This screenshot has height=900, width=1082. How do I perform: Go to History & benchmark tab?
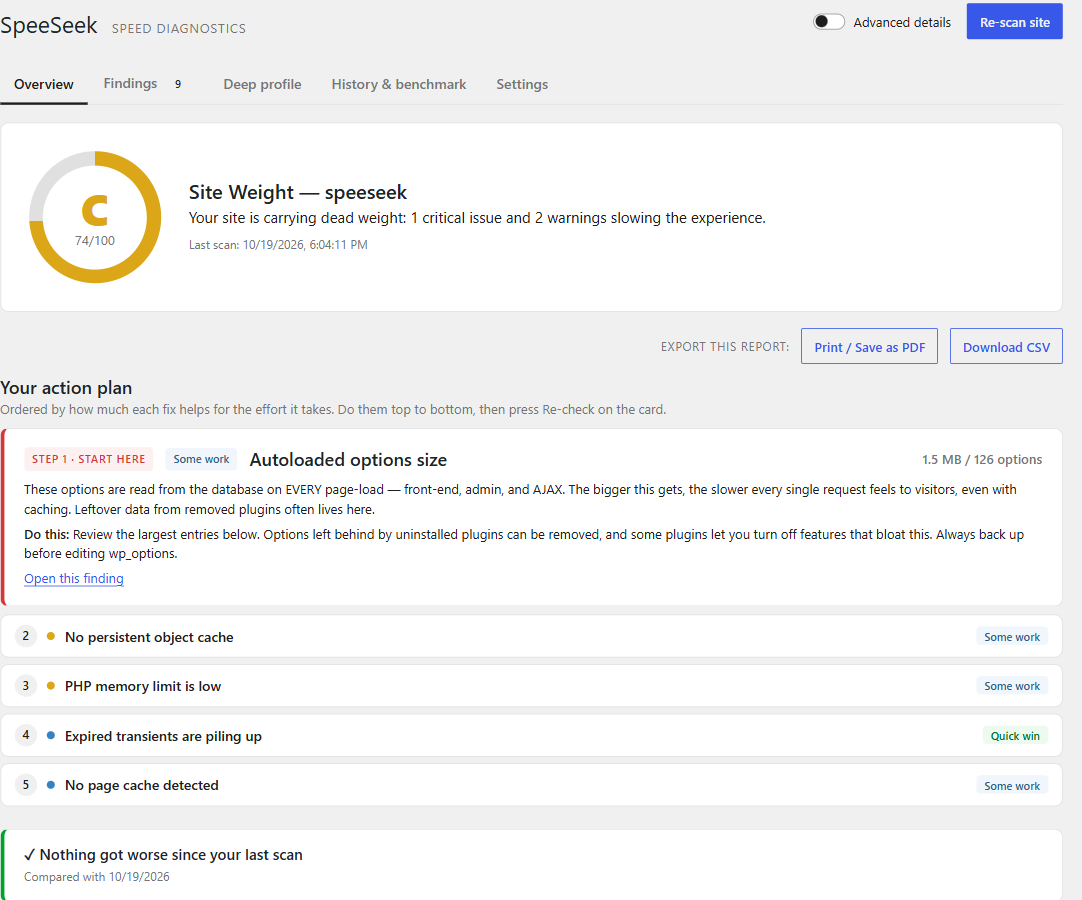pos(399,84)
